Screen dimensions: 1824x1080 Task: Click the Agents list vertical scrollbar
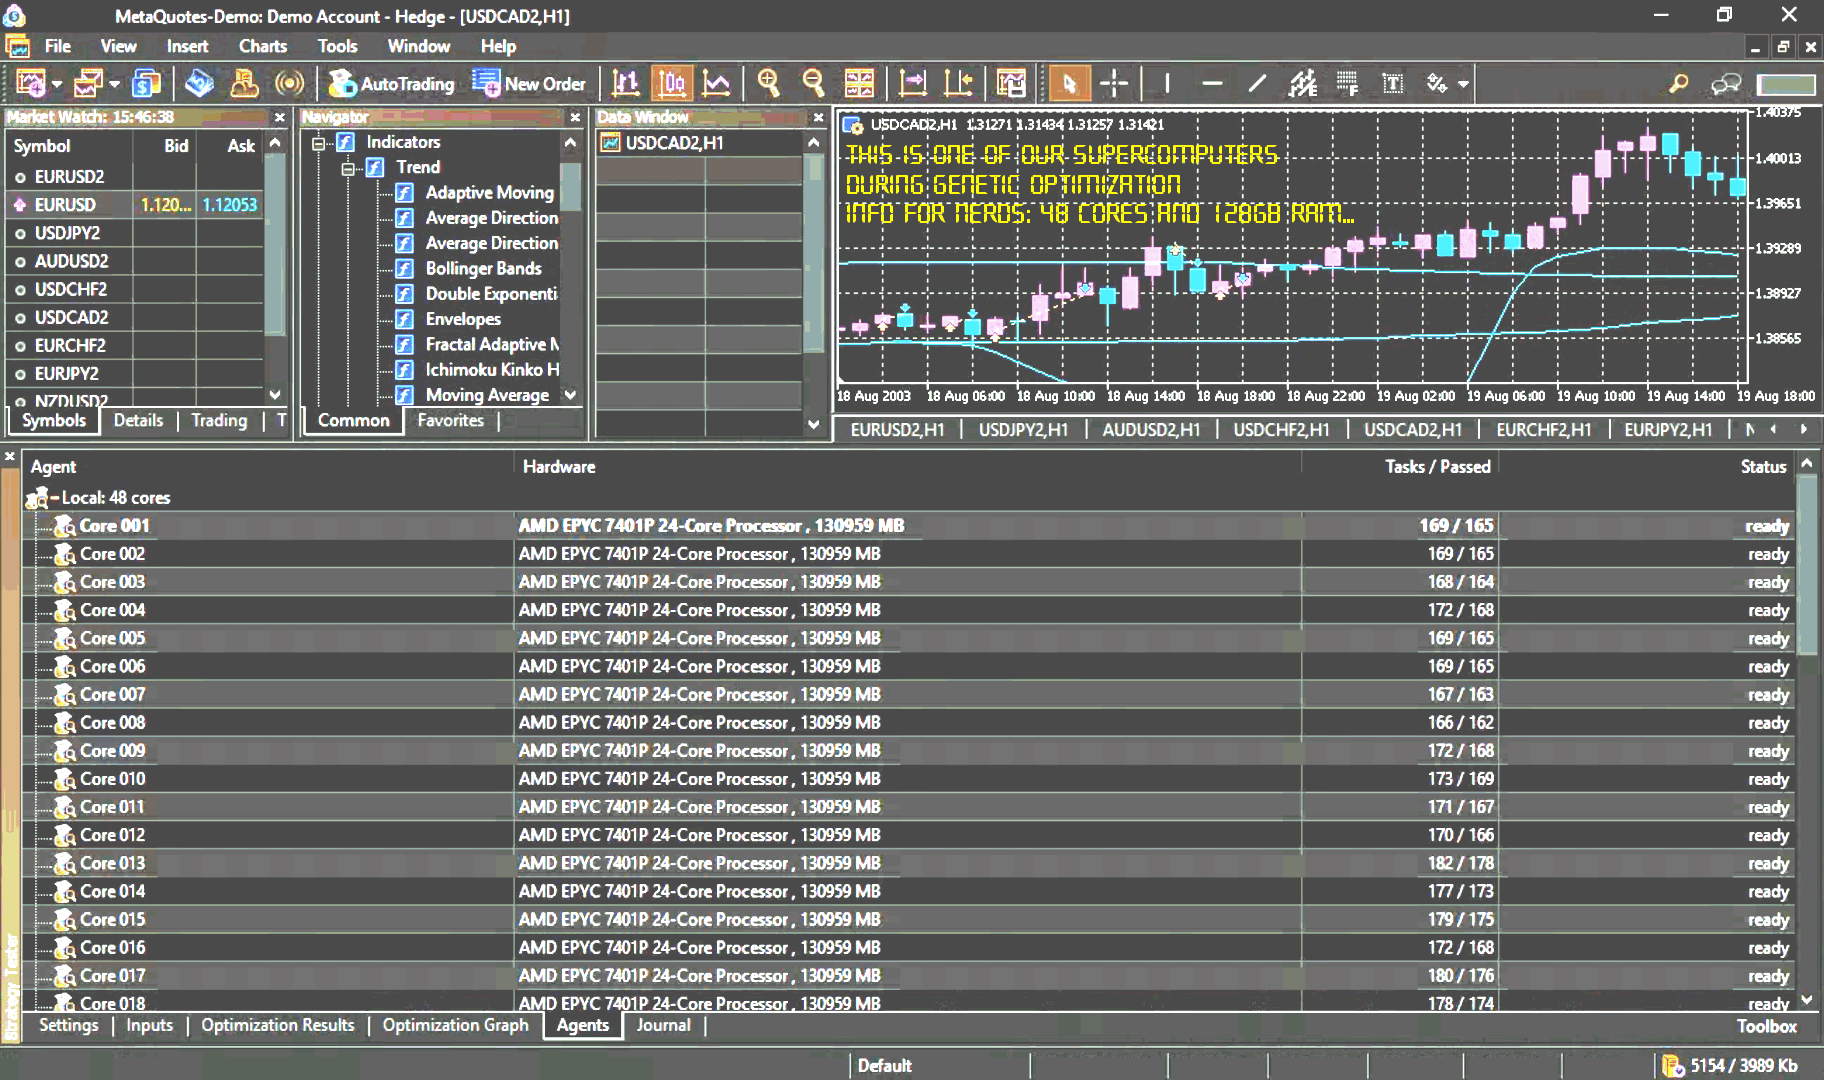click(1807, 564)
